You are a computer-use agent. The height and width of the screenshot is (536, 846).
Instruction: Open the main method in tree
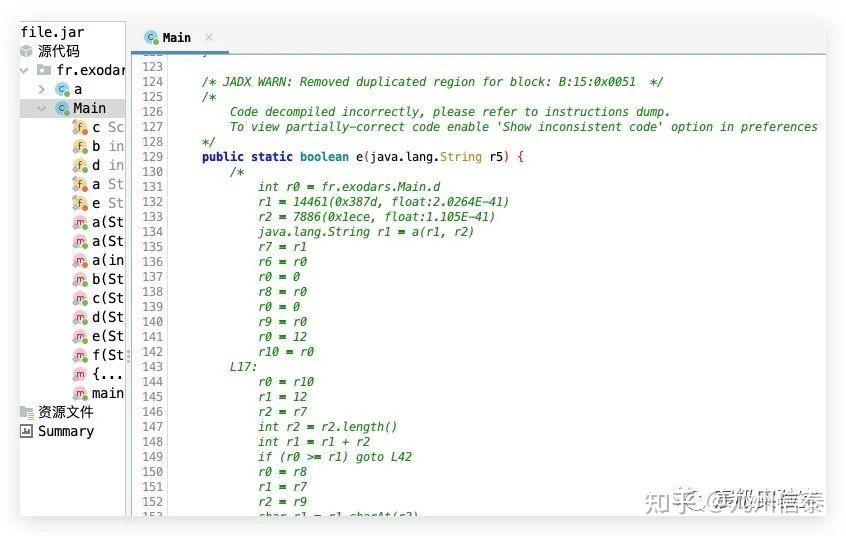point(108,393)
